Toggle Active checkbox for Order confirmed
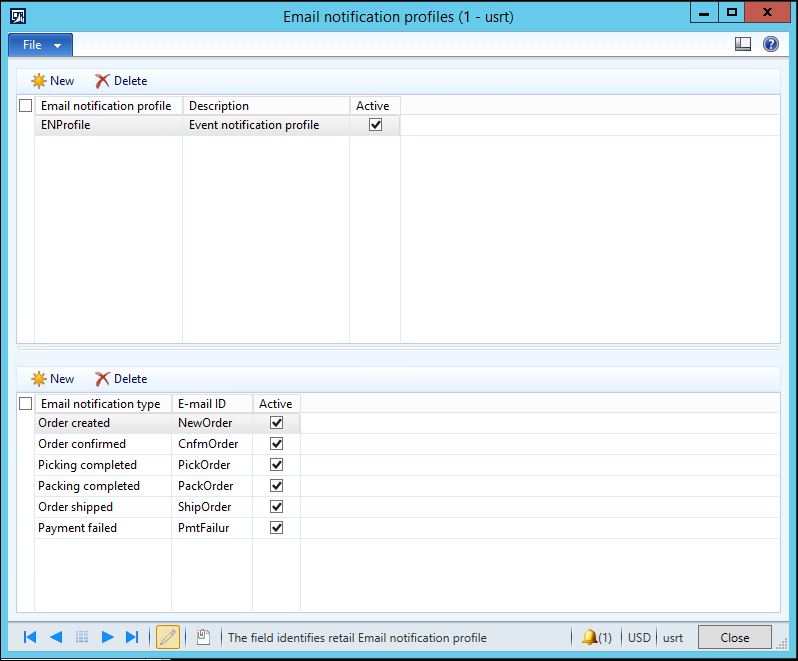Screen dimensions: 798x661 (x=277, y=444)
